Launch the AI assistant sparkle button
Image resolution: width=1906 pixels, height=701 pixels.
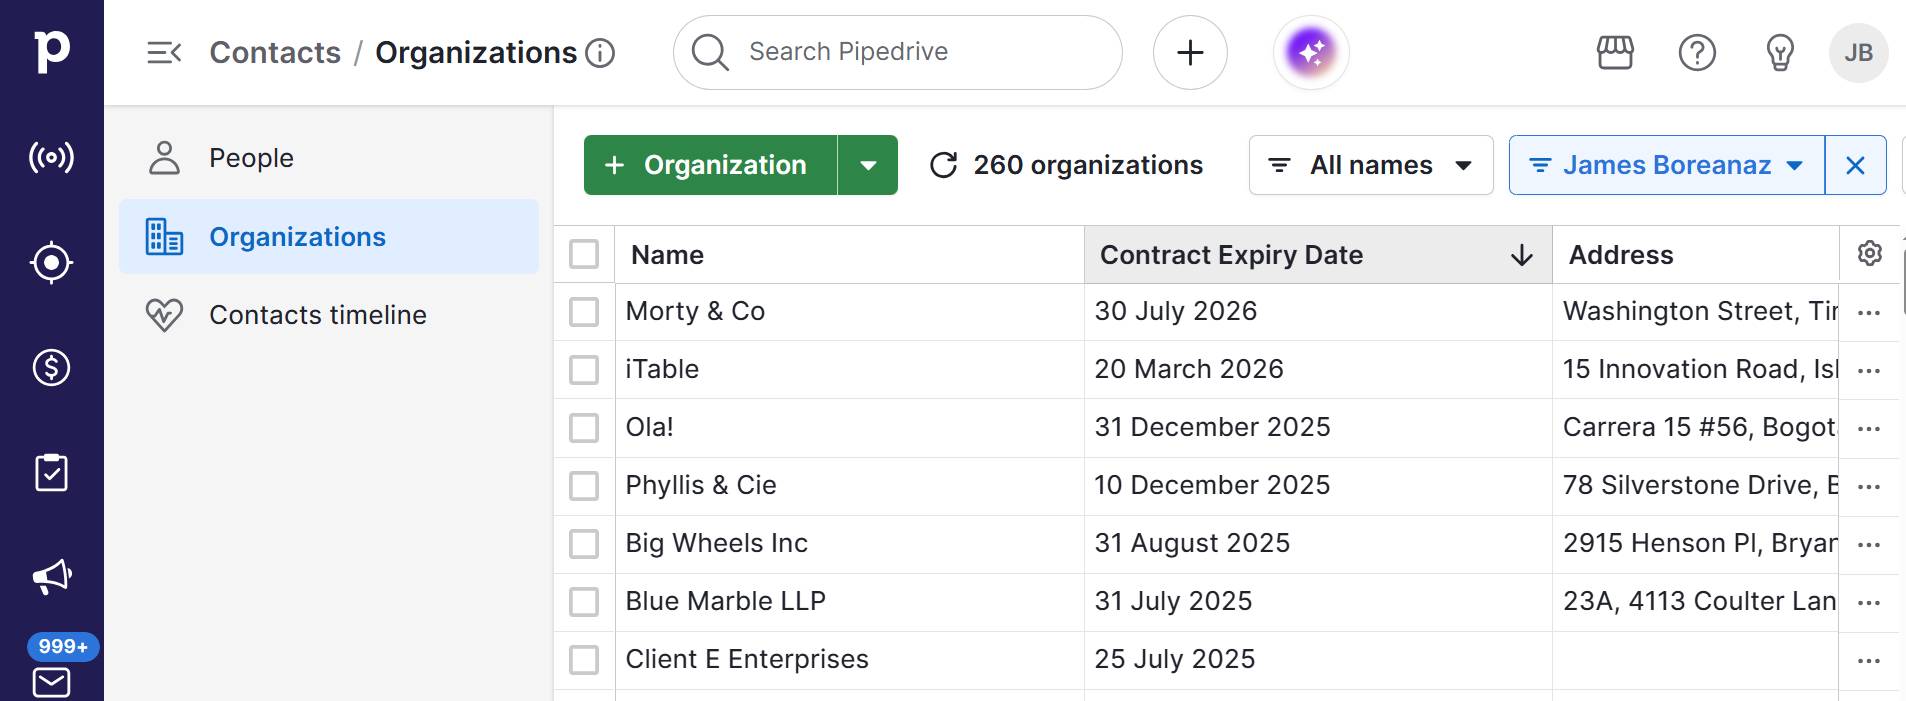1311,52
